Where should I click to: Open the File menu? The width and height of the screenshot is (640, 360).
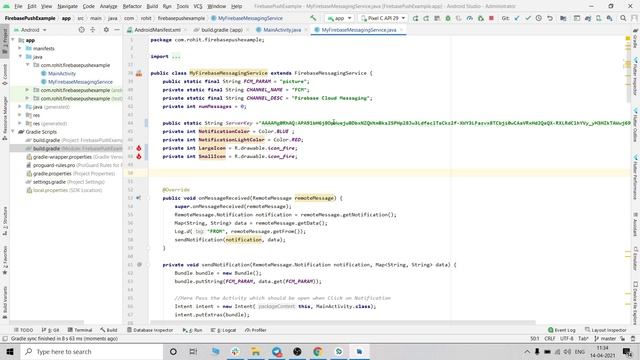click(x=18, y=6)
